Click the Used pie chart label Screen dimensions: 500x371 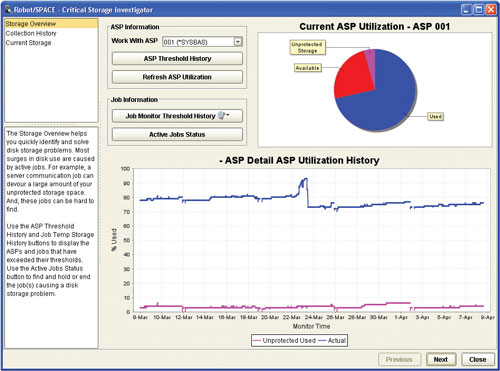435,117
